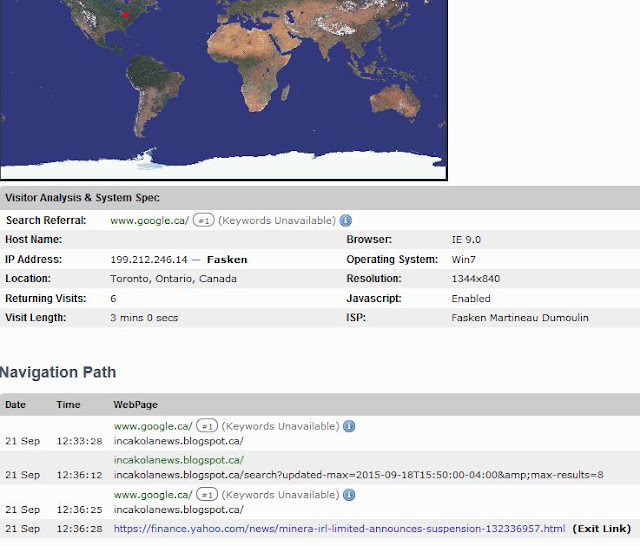
Task: Click red visitor marker on world map
Action: tap(125, 15)
